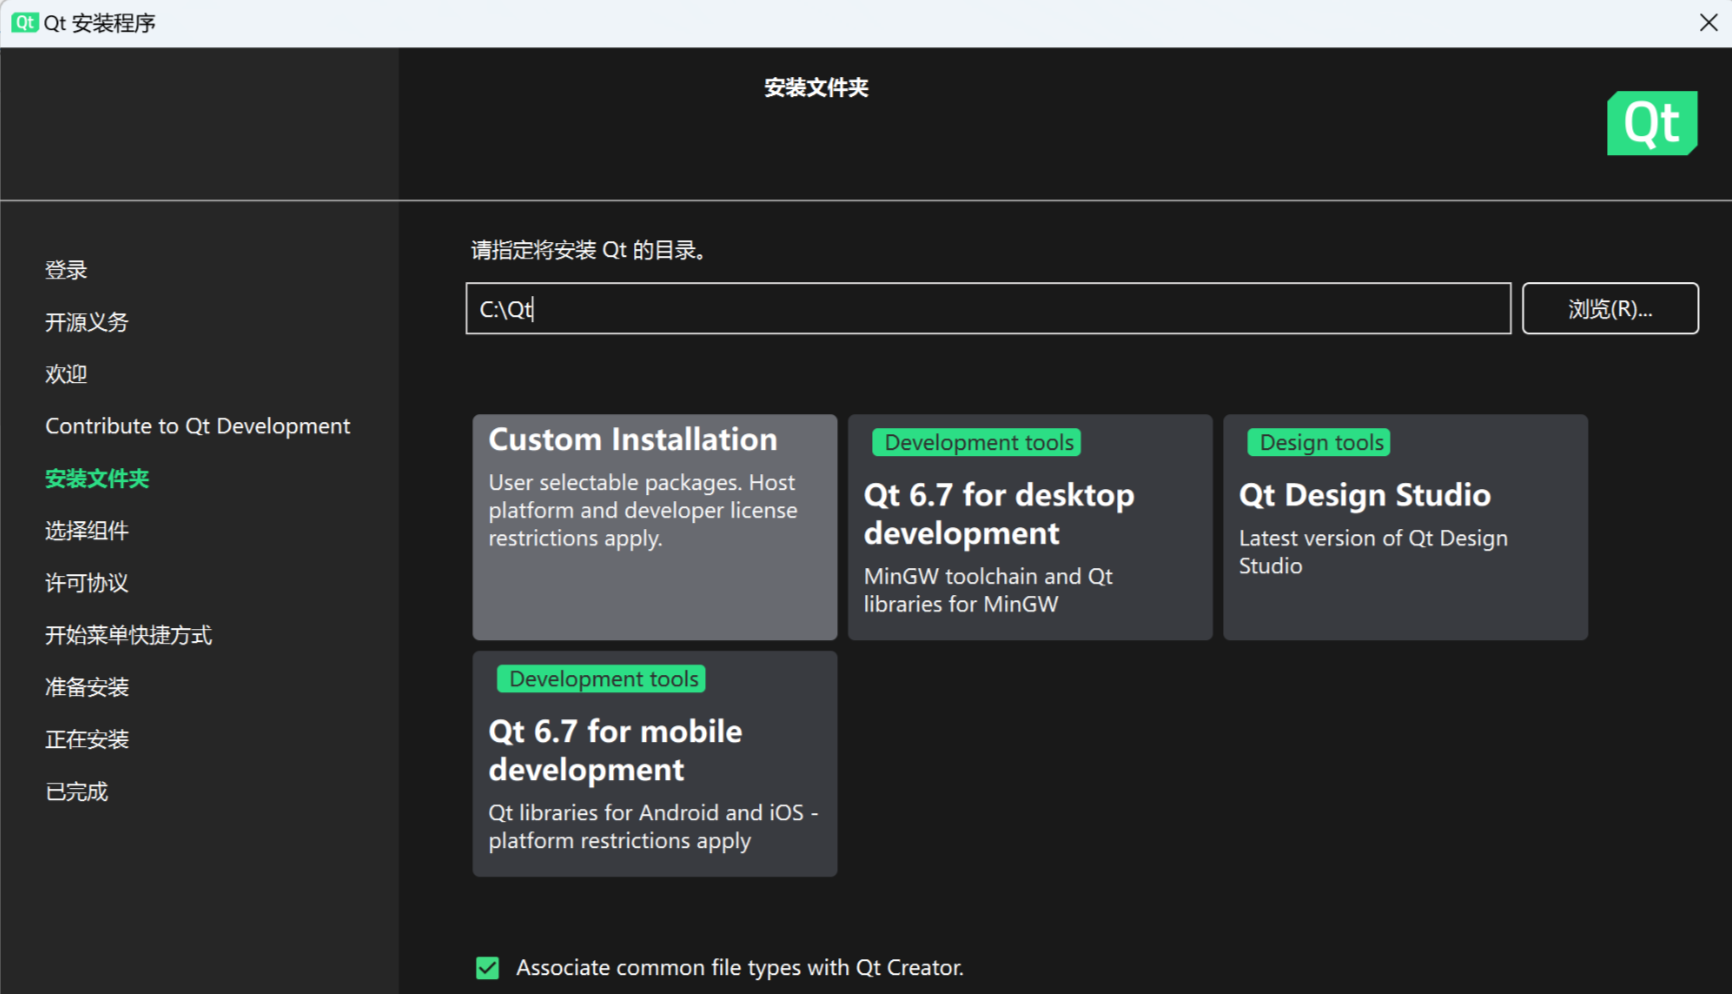
Task: Click the Design tools tag
Action: (1319, 442)
